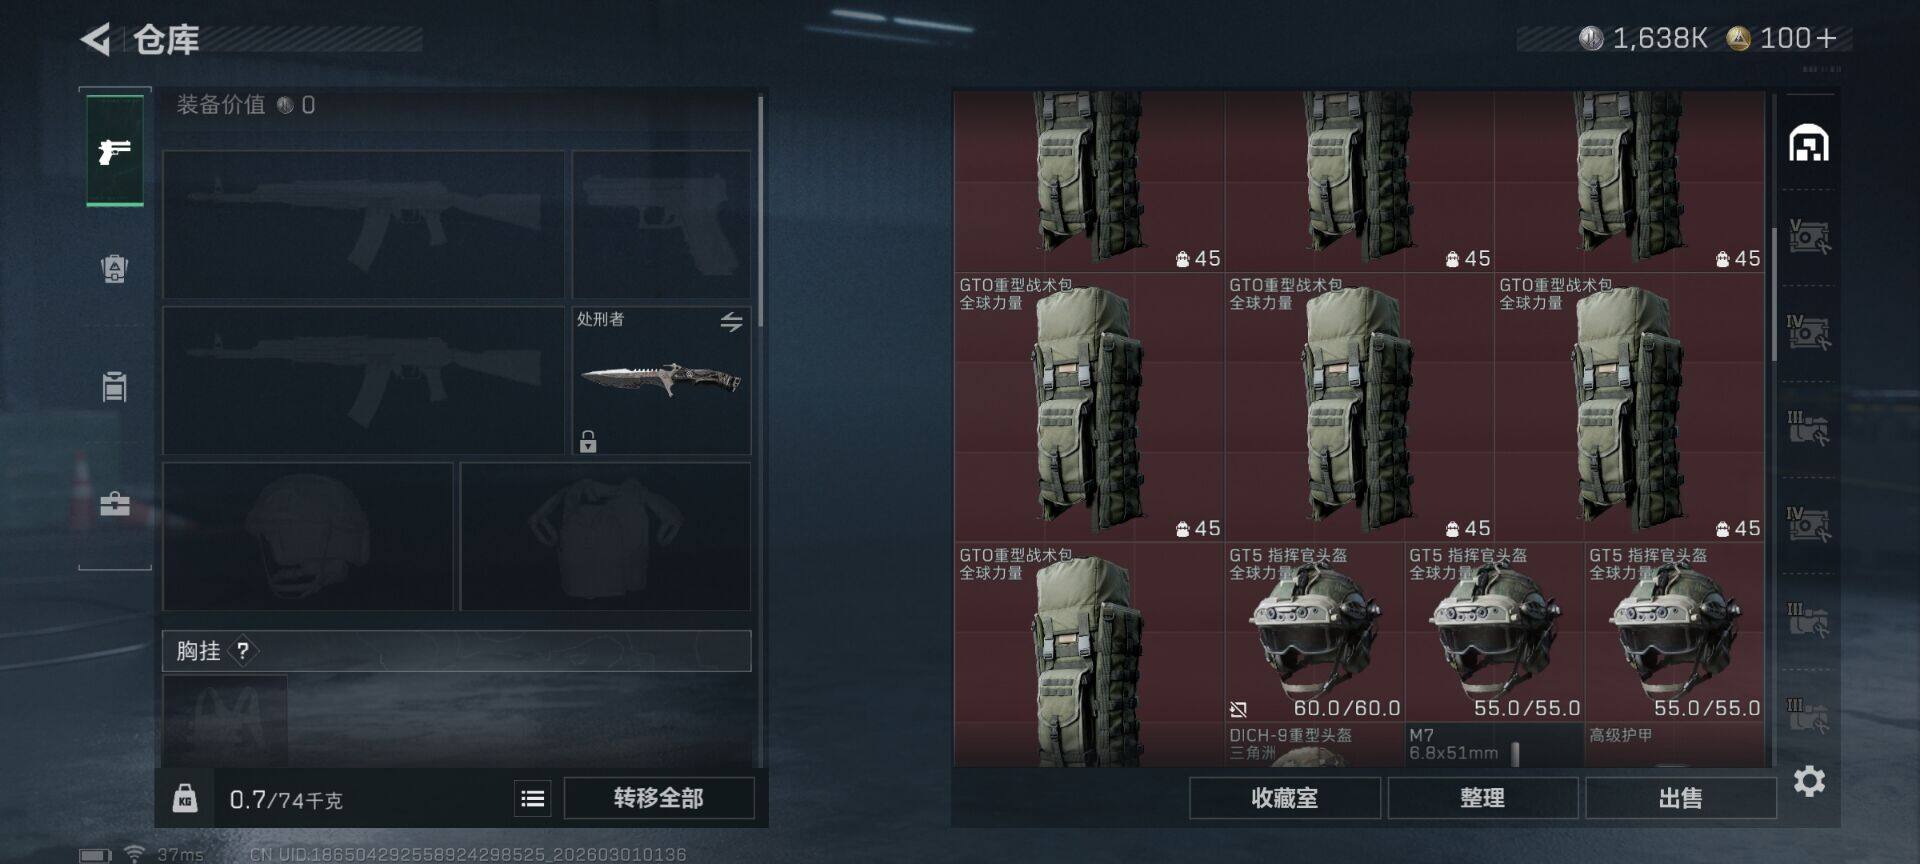This screenshot has width=1920, height=864.
Task: Click the 整理 organize button
Action: tap(1482, 798)
